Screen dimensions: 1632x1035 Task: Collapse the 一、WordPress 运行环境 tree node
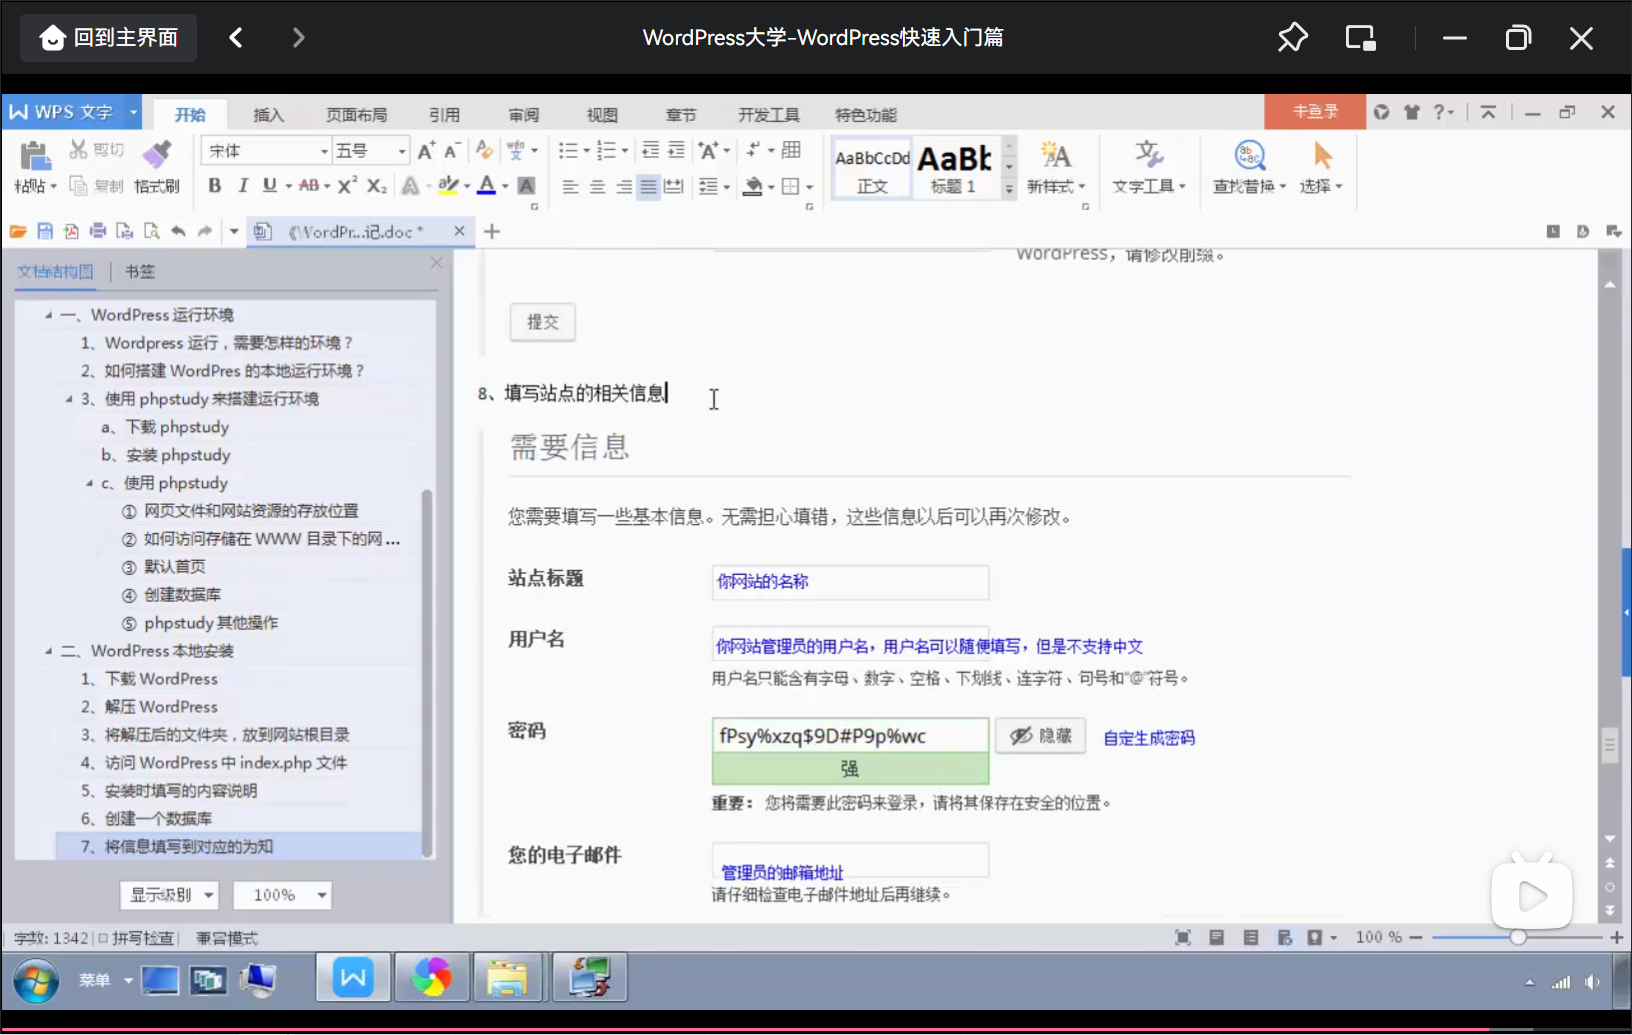[48, 315]
